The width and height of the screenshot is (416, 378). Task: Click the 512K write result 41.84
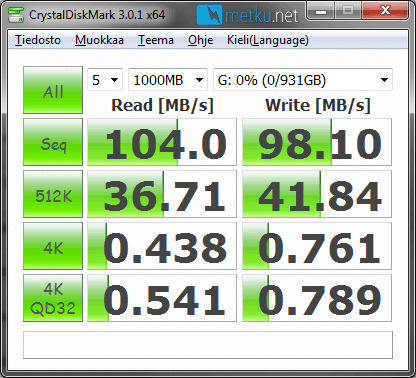(x=317, y=194)
